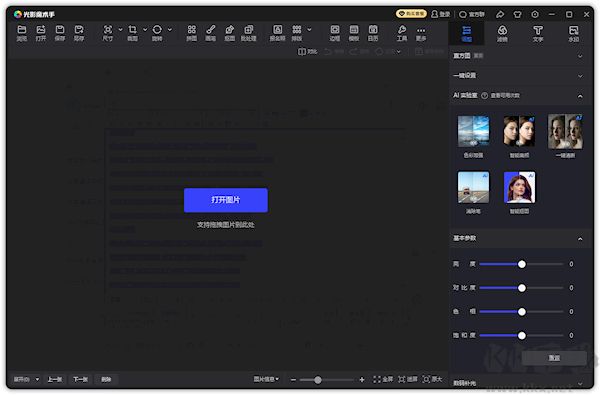Open the 日历 (Calendar) tool
This screenshot has height=395, width=600.
373,33
